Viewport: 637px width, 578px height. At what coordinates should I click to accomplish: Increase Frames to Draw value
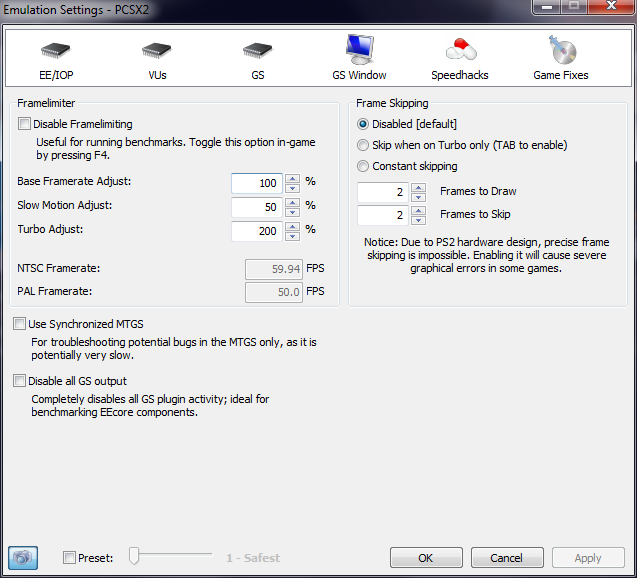click(x=418, y=187)
